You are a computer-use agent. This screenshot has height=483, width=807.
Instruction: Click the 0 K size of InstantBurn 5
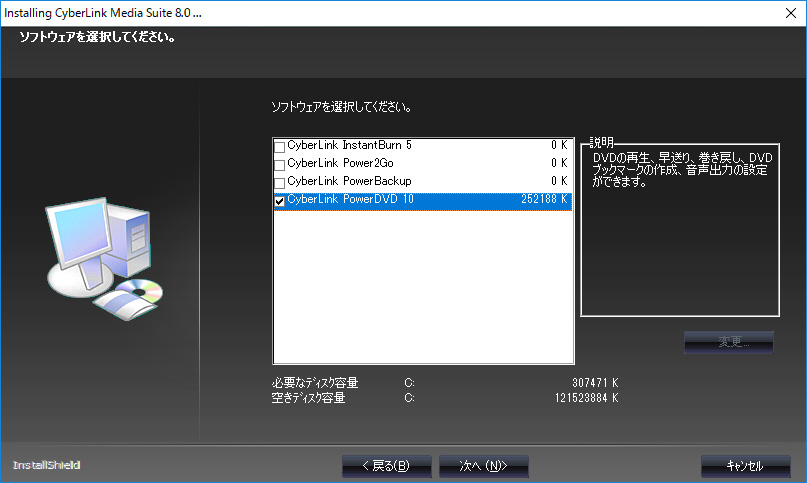click(559, 145)
